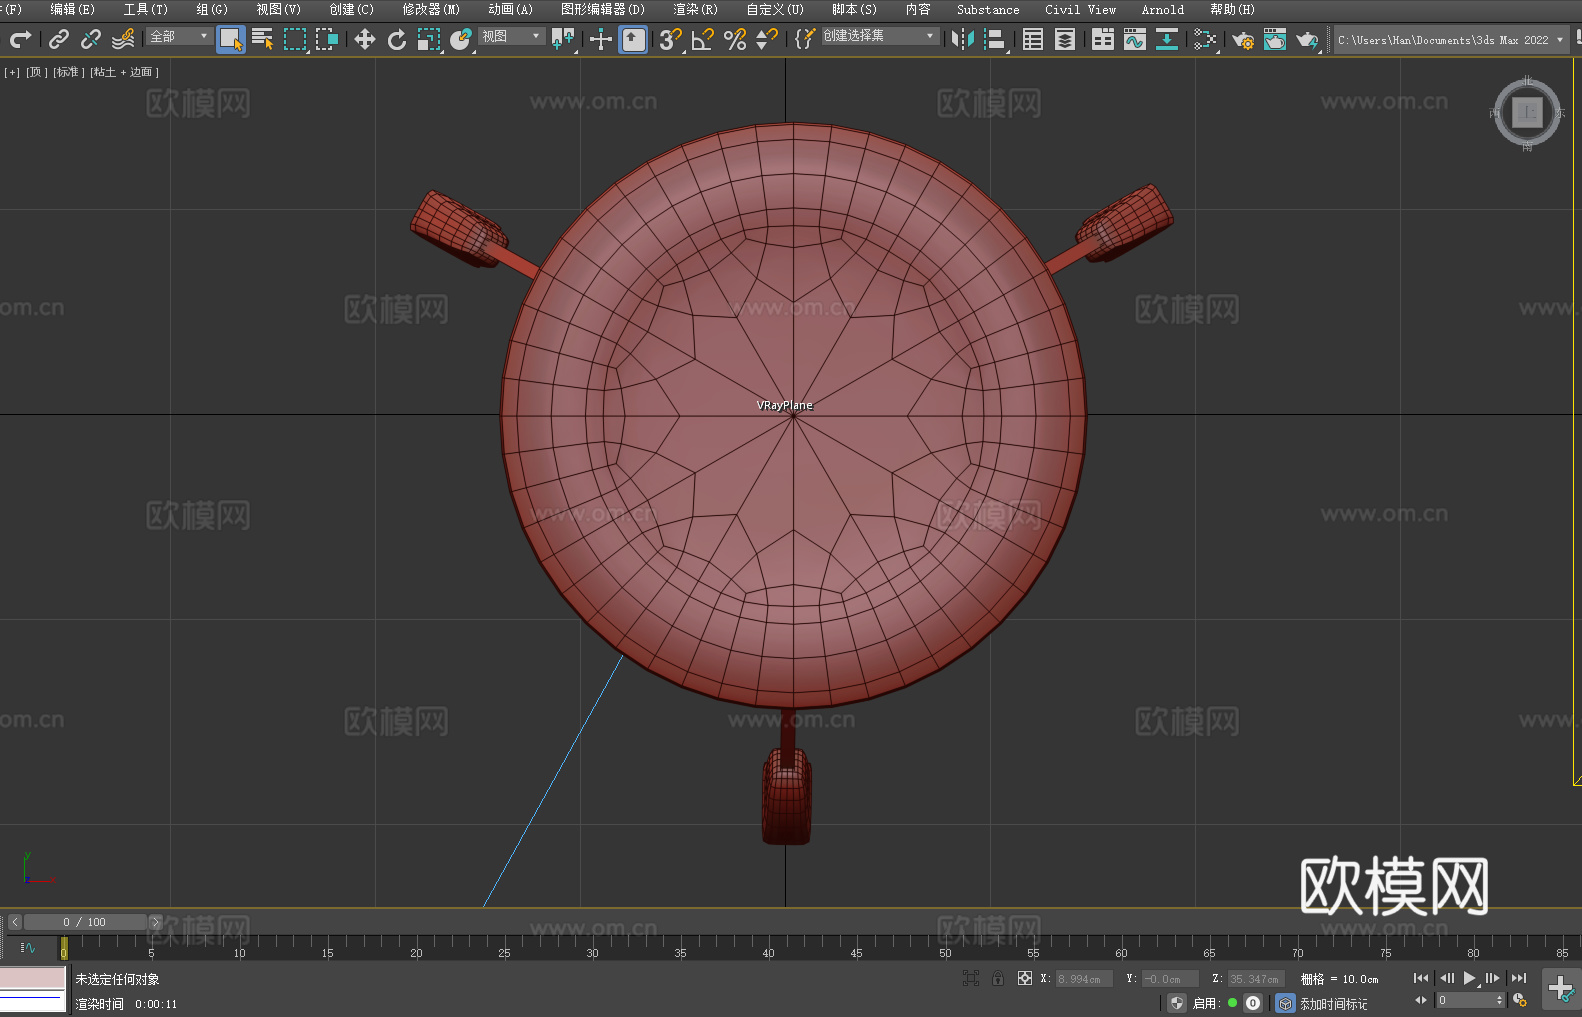
Task: Click the 0 / 100 time slider
Action: (x=85, y=922)
